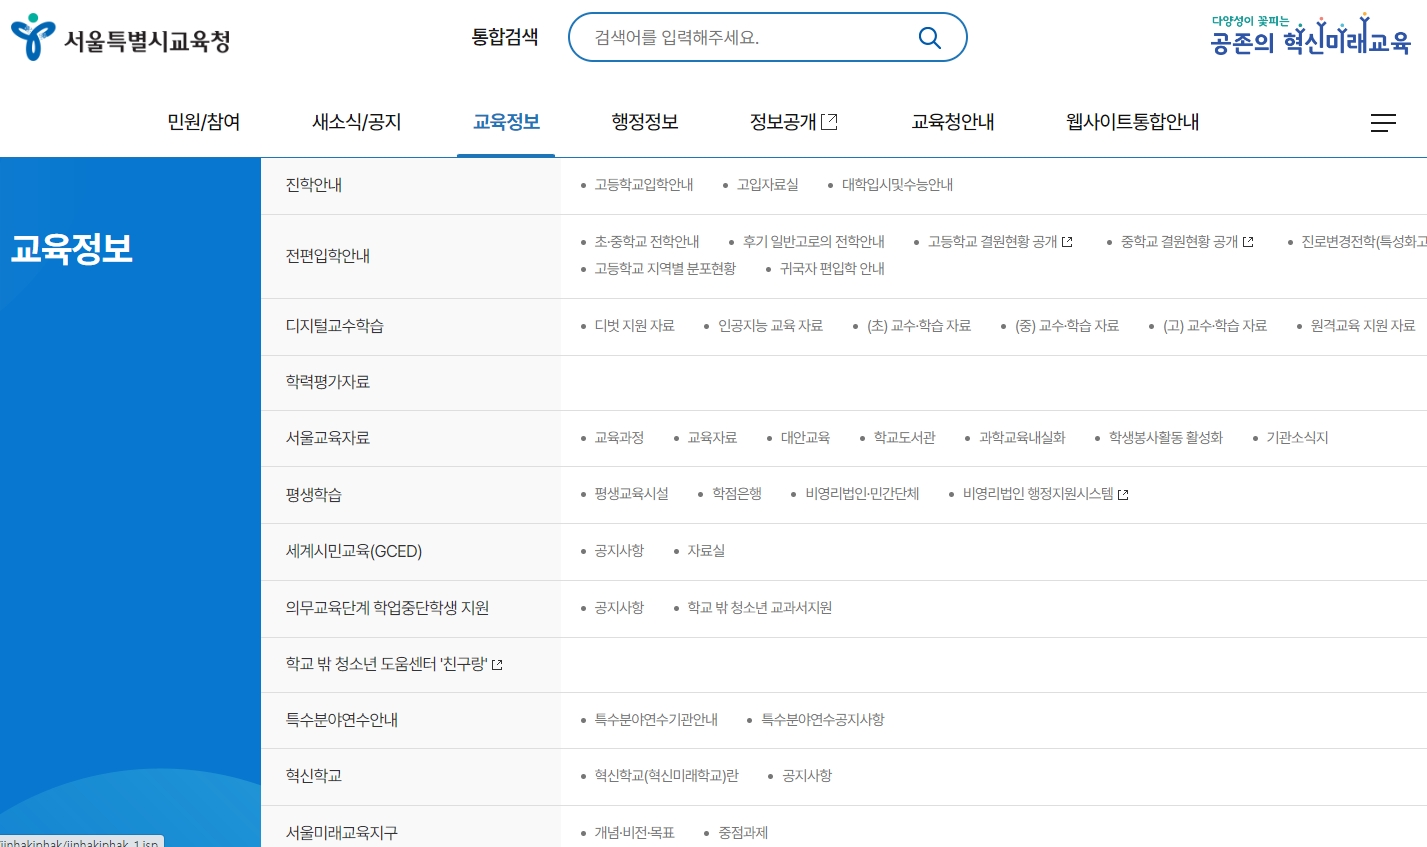1427x847 pixels.
Task: Select the 세계시민교육(GCED) category
Action: coord(354,552)
